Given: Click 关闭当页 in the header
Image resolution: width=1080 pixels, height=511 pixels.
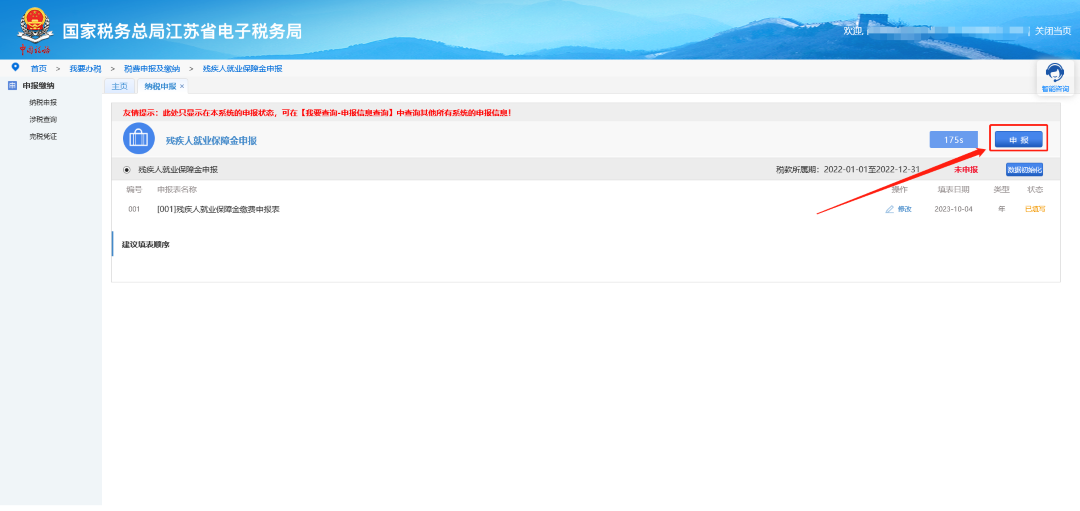Looking at the screenshot, I should tap(1052, 31).
